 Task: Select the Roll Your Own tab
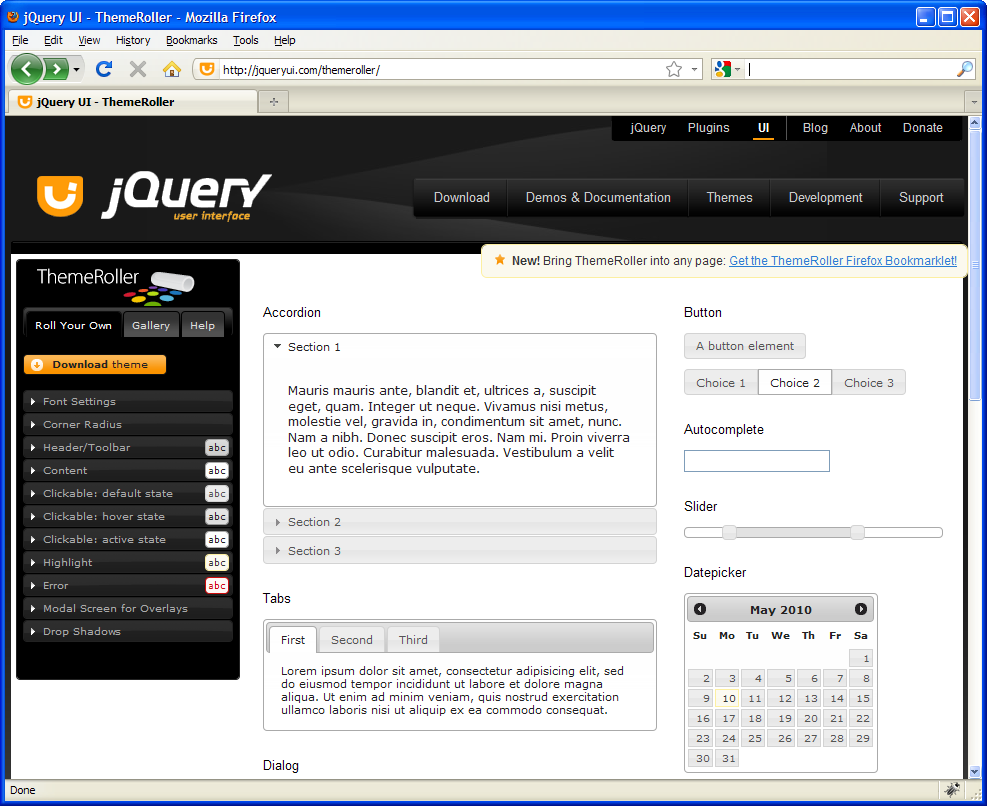[73, 326]
